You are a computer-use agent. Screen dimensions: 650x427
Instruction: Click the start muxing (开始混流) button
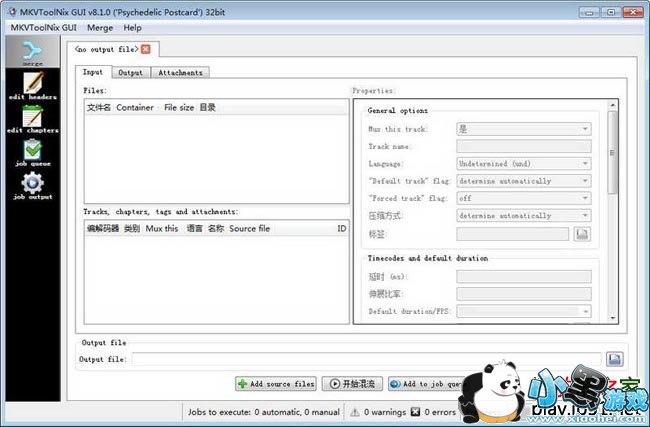tap(352, 384)
